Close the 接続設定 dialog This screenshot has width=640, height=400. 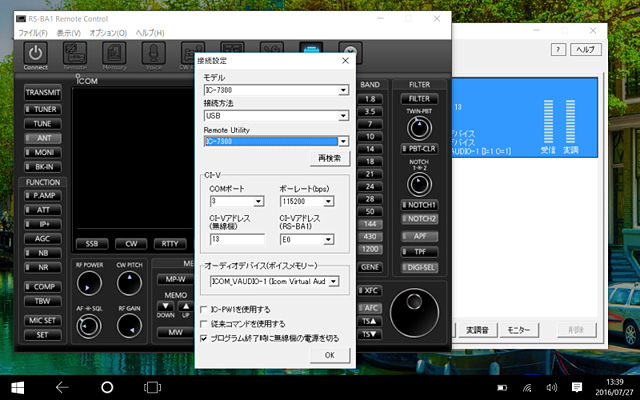(345, 61)
